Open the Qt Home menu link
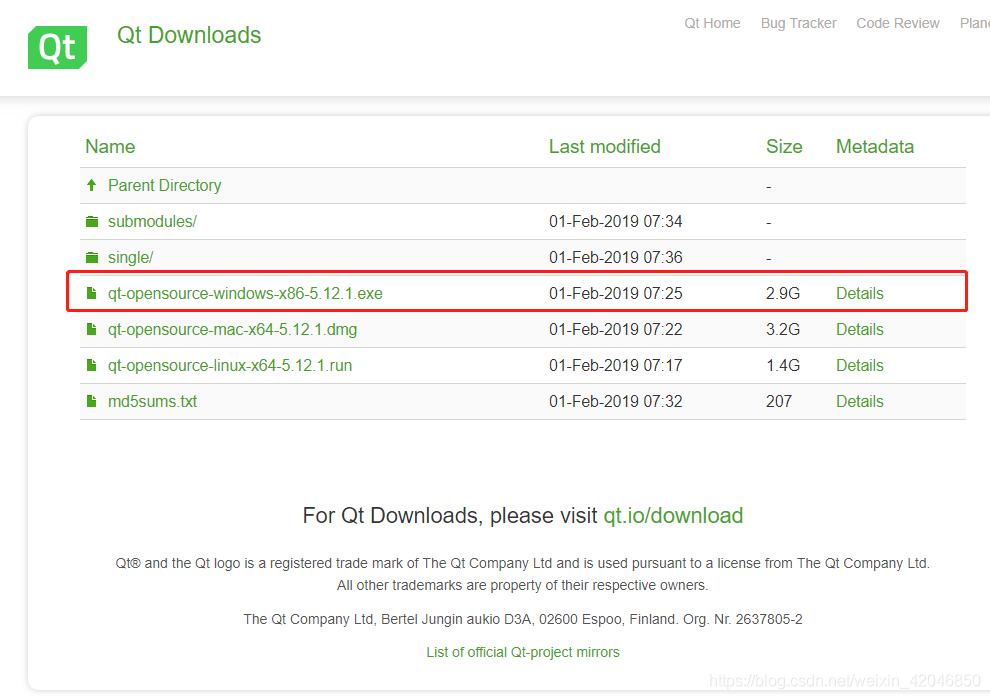 click(712, 23)
